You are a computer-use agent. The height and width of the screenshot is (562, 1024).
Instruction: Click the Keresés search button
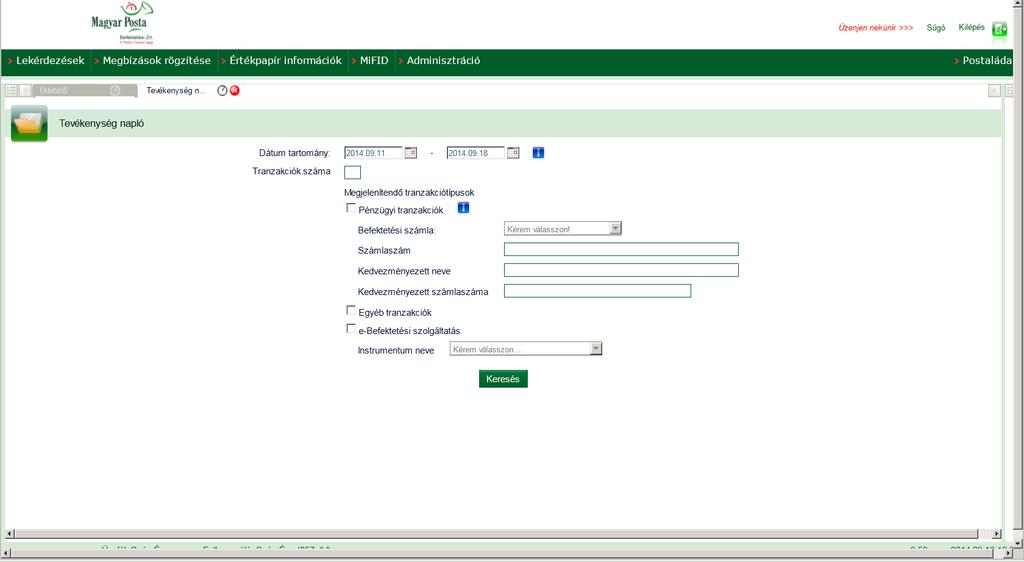point(503,379)
